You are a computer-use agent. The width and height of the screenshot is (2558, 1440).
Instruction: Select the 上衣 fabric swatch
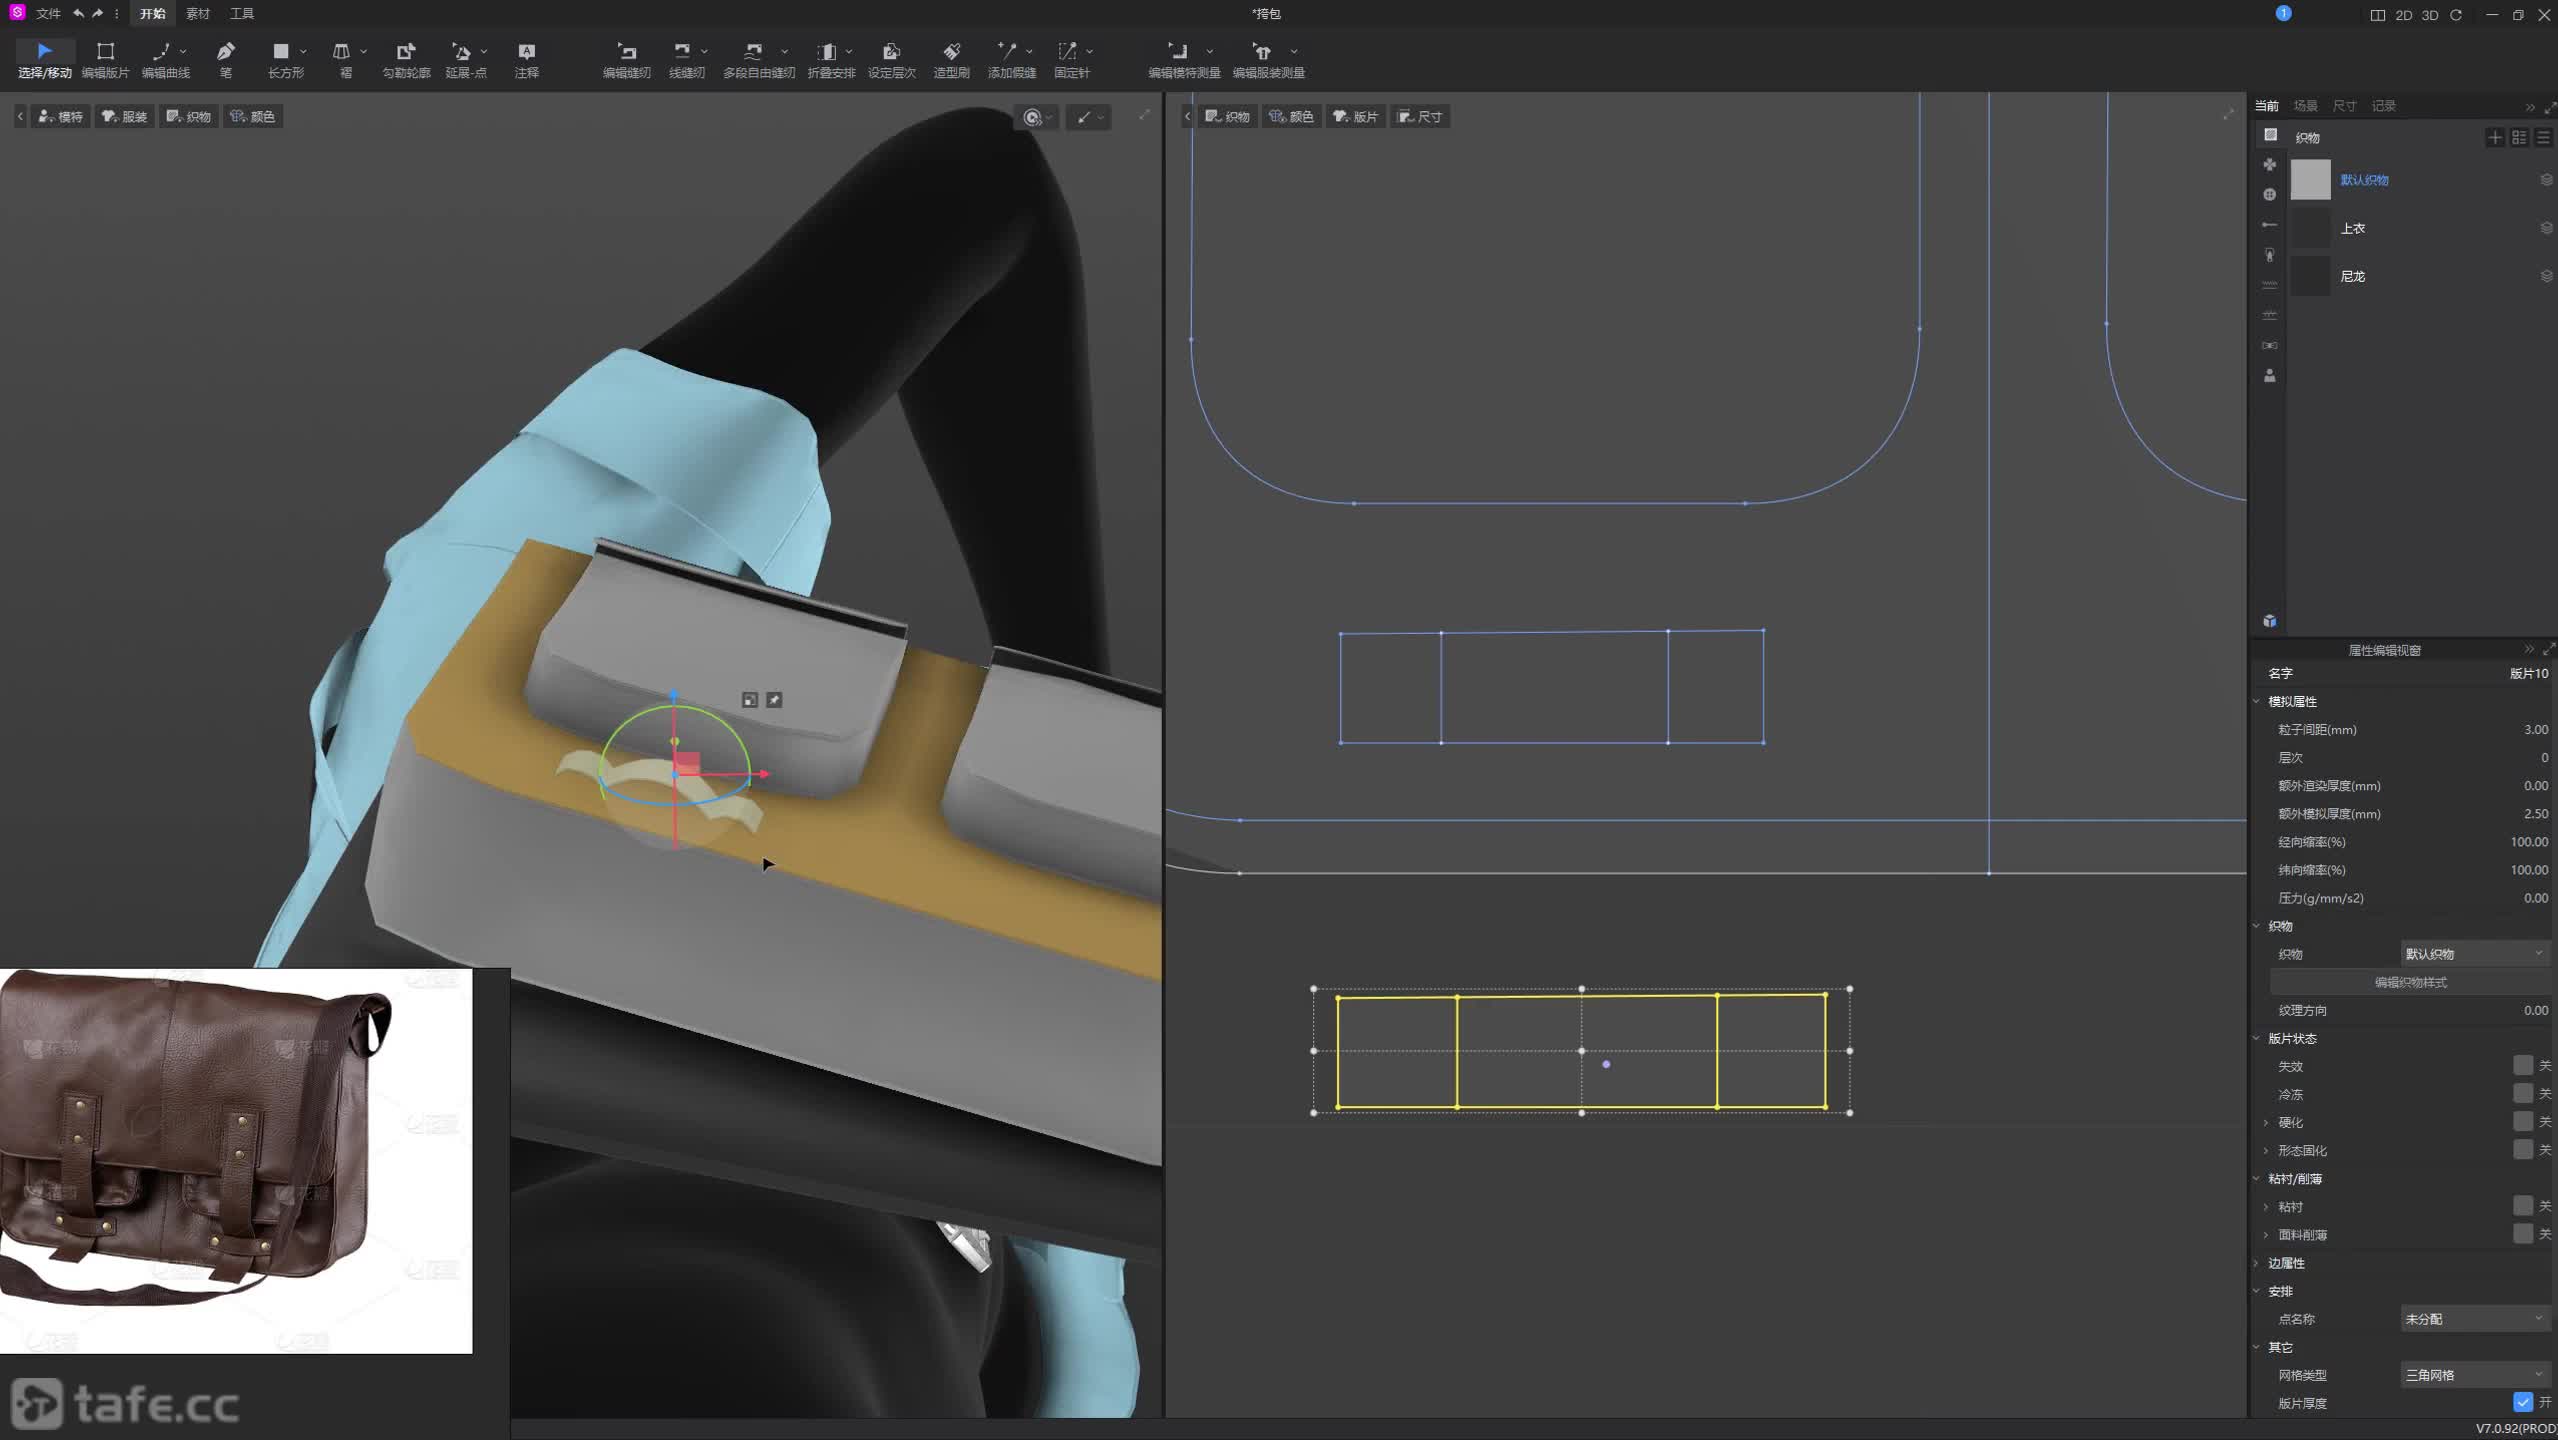[2310, 228]
